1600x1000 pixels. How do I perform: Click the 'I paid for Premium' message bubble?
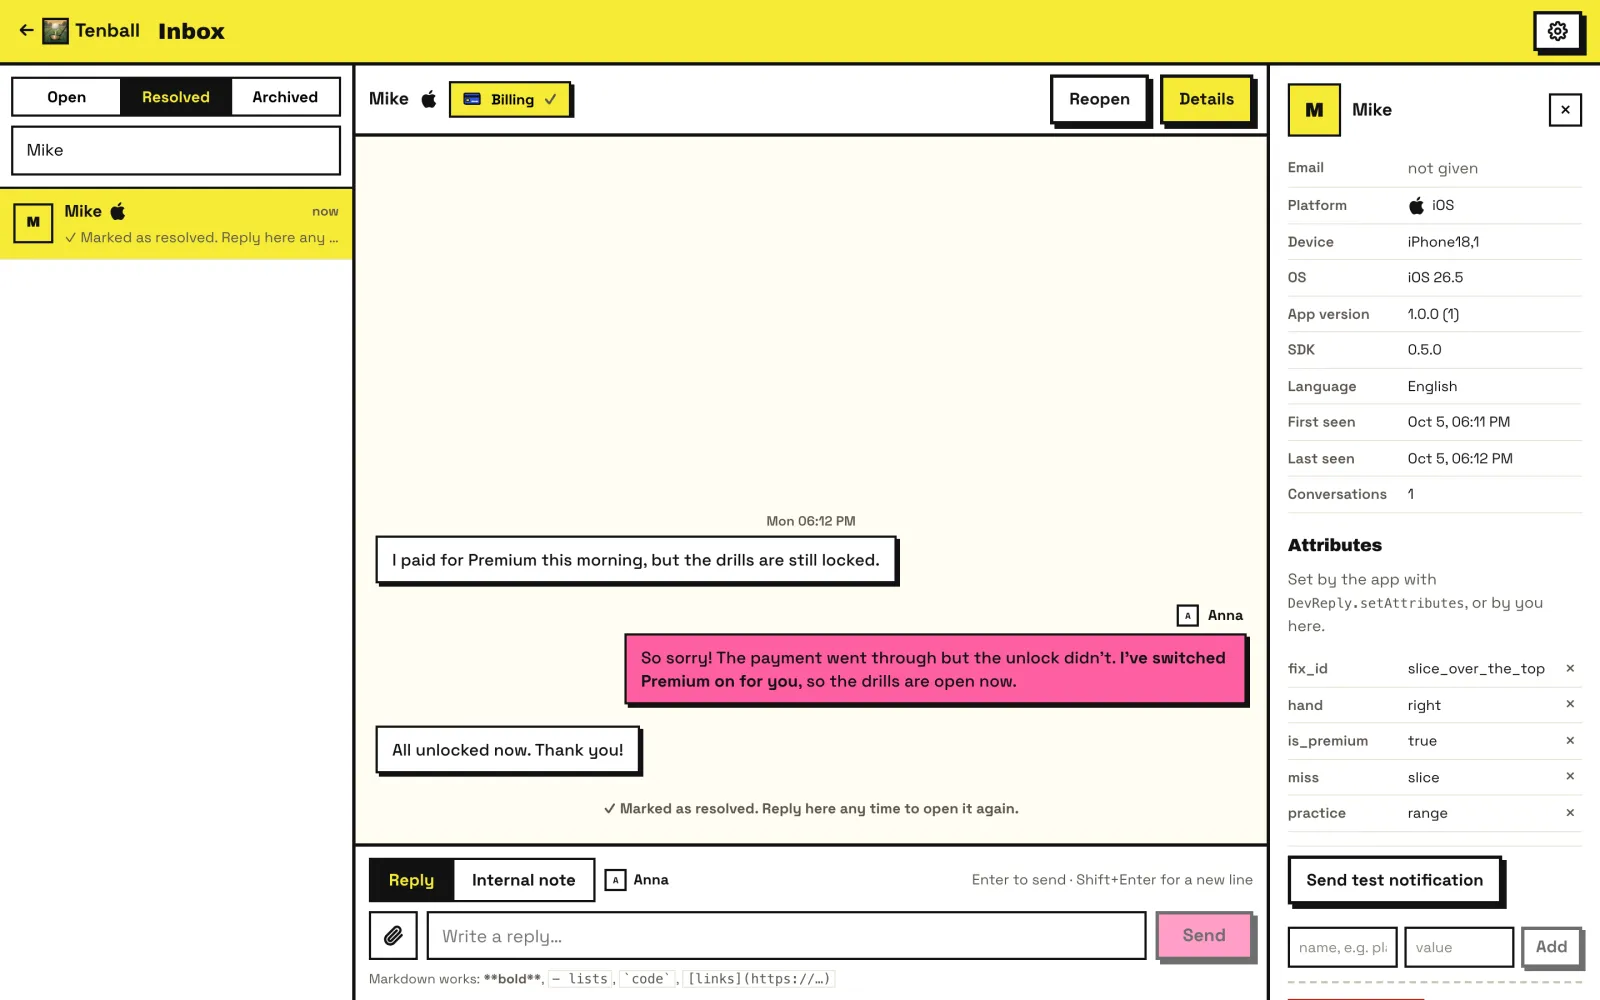636,560
